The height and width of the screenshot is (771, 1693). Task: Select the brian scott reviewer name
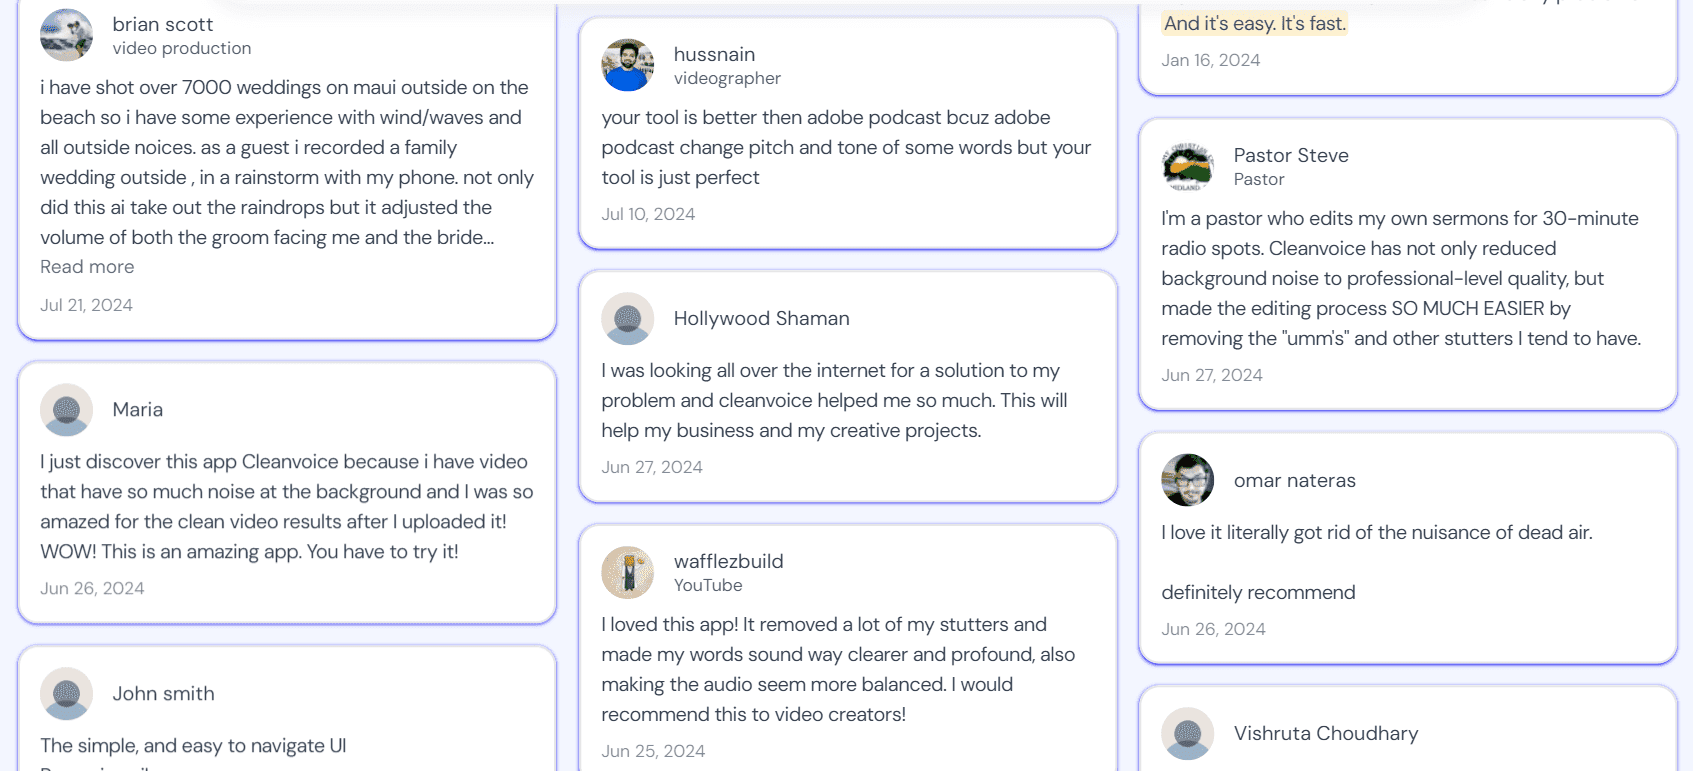(162, 24)
